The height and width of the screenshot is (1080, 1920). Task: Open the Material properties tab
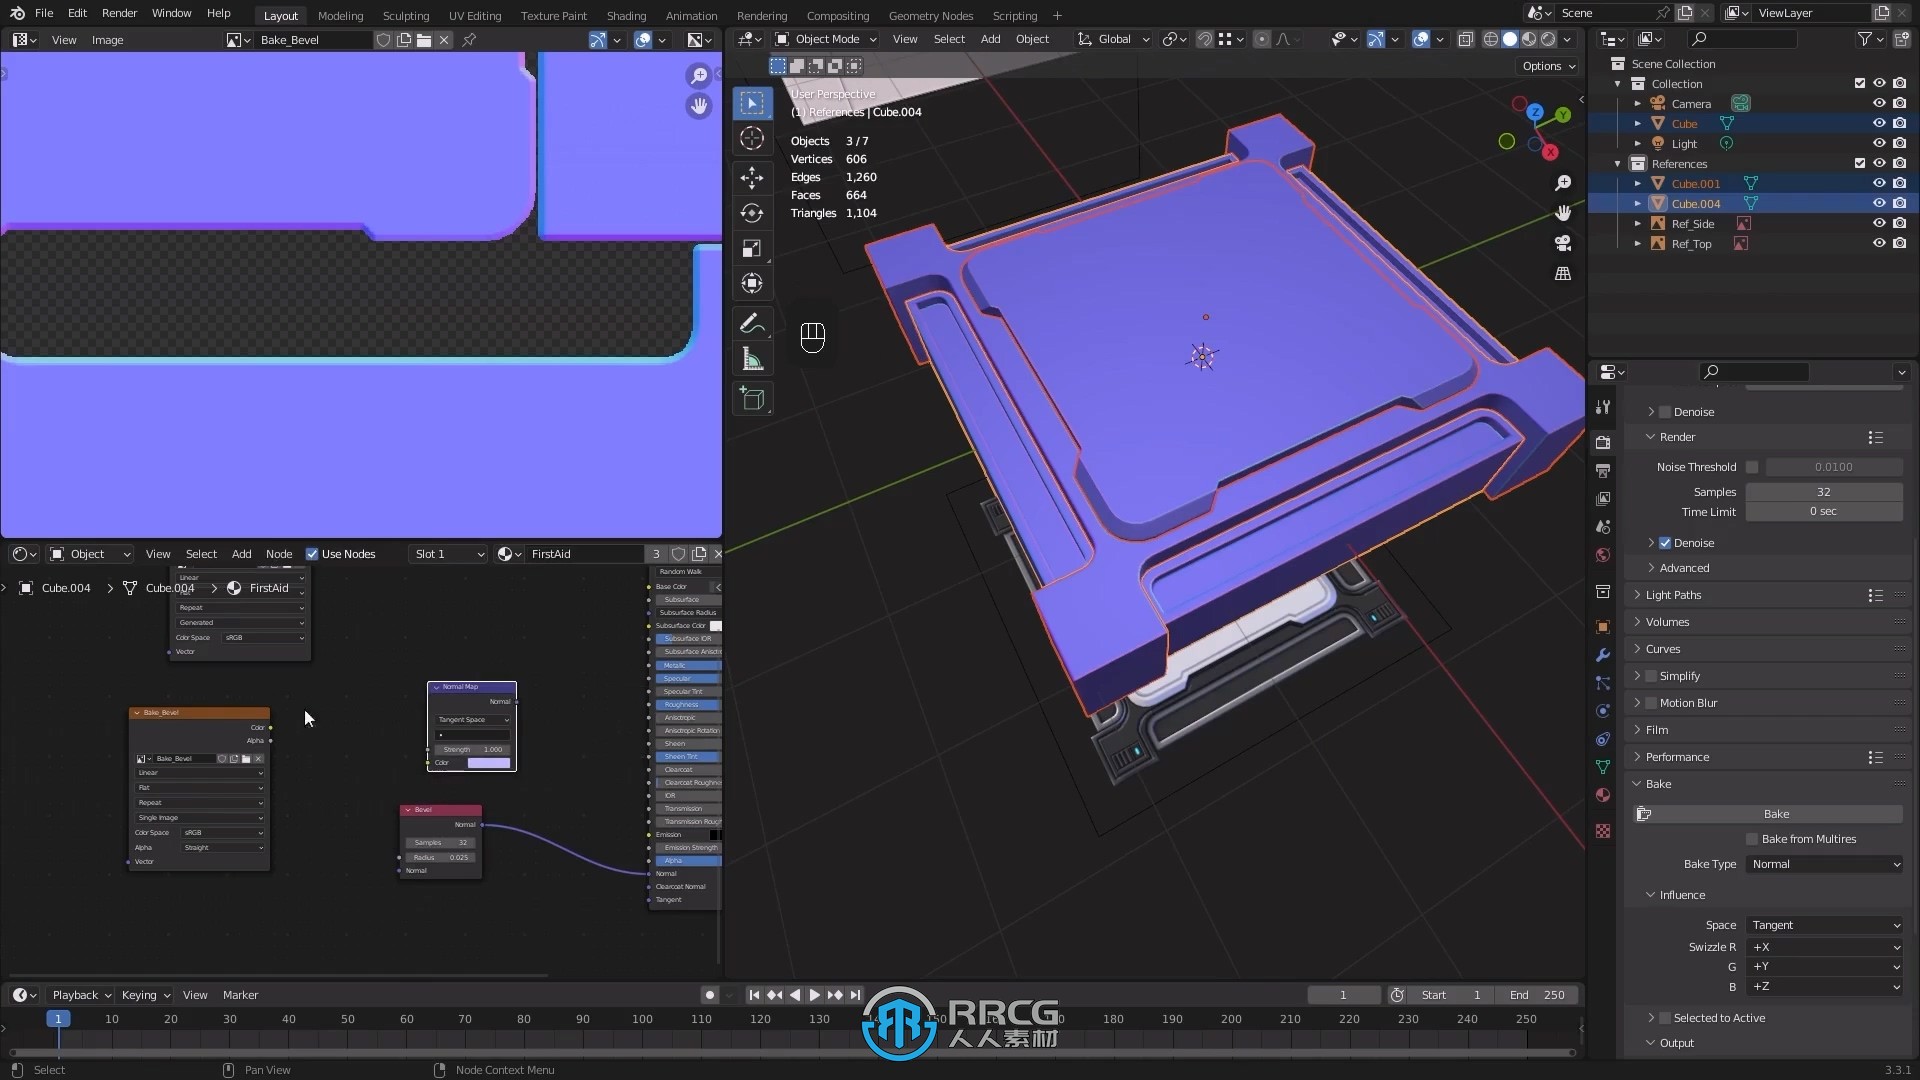[1603, 795]
